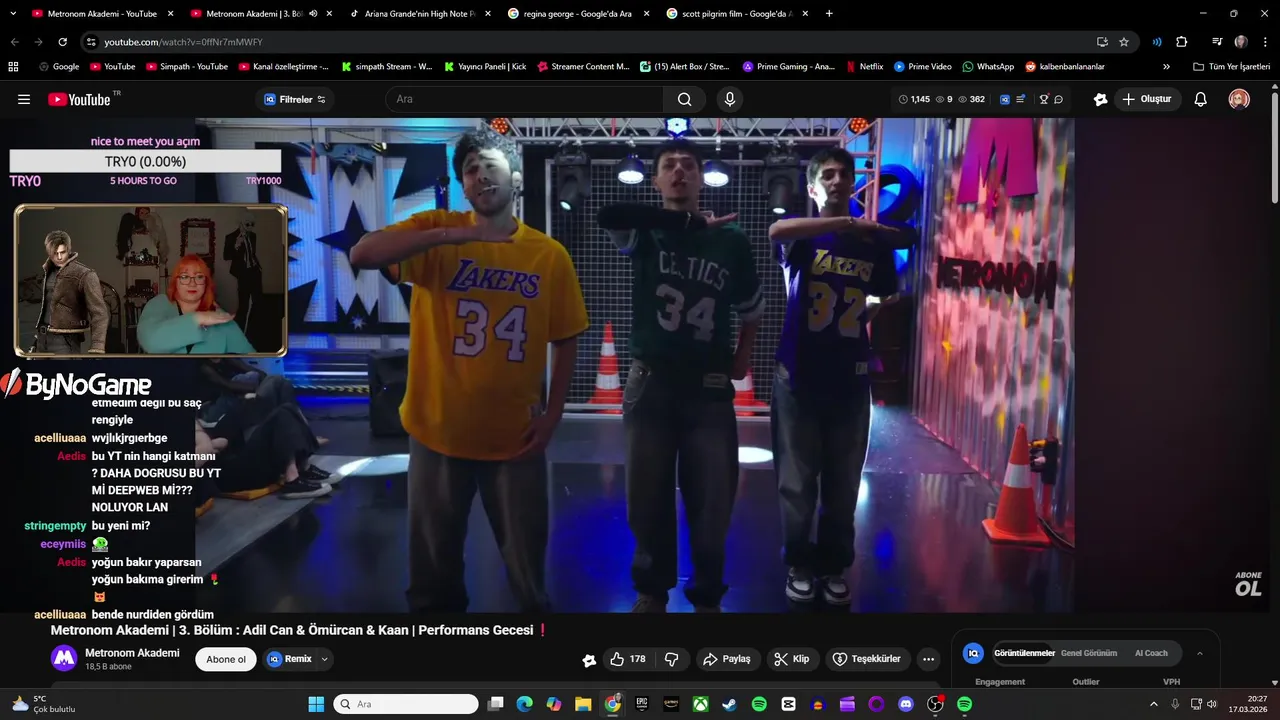1280x720 pixels.
Task: Click the vidIQ star icon near Oluştur
Action: [1100, 99]
